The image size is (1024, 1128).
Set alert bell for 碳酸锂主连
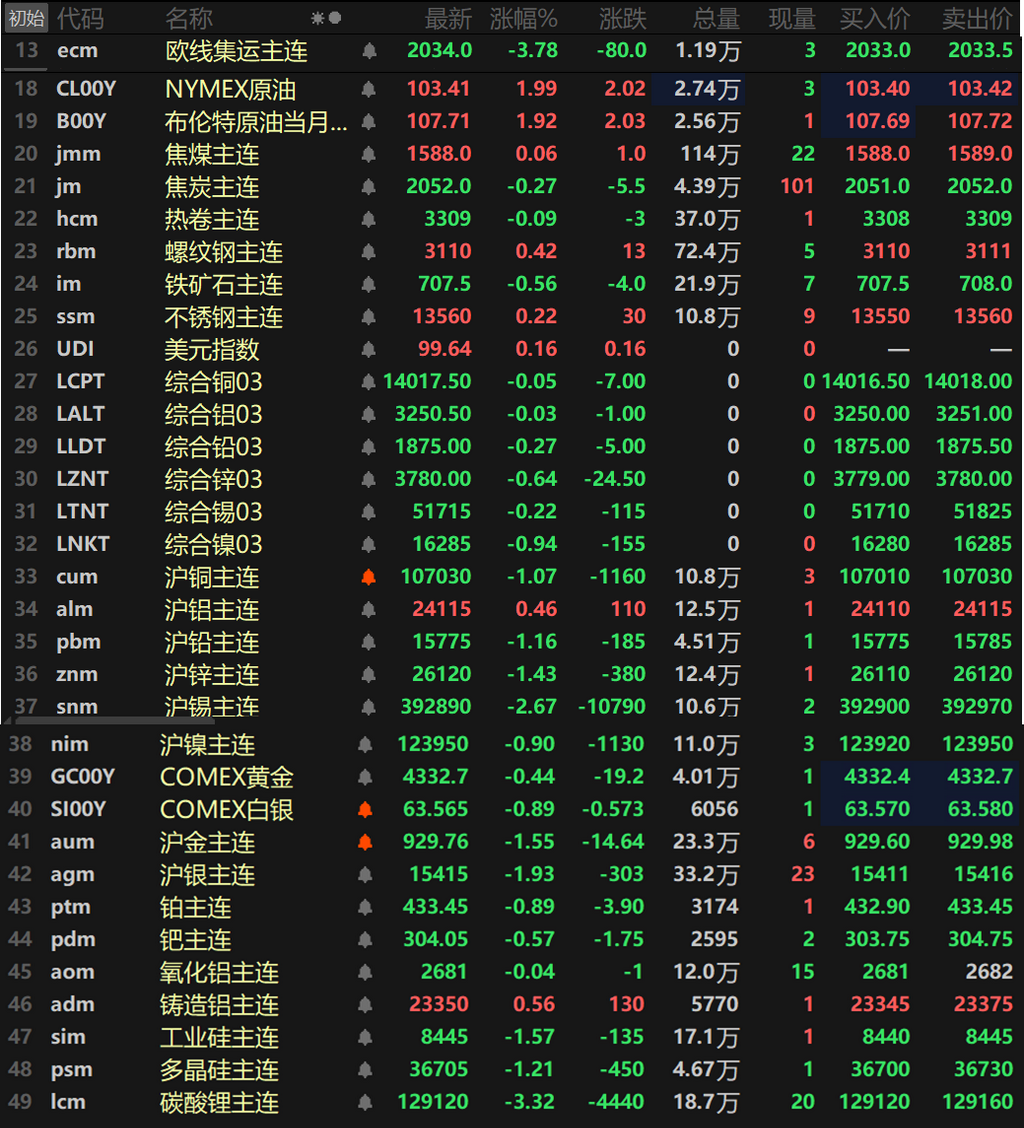point(365,1102)
